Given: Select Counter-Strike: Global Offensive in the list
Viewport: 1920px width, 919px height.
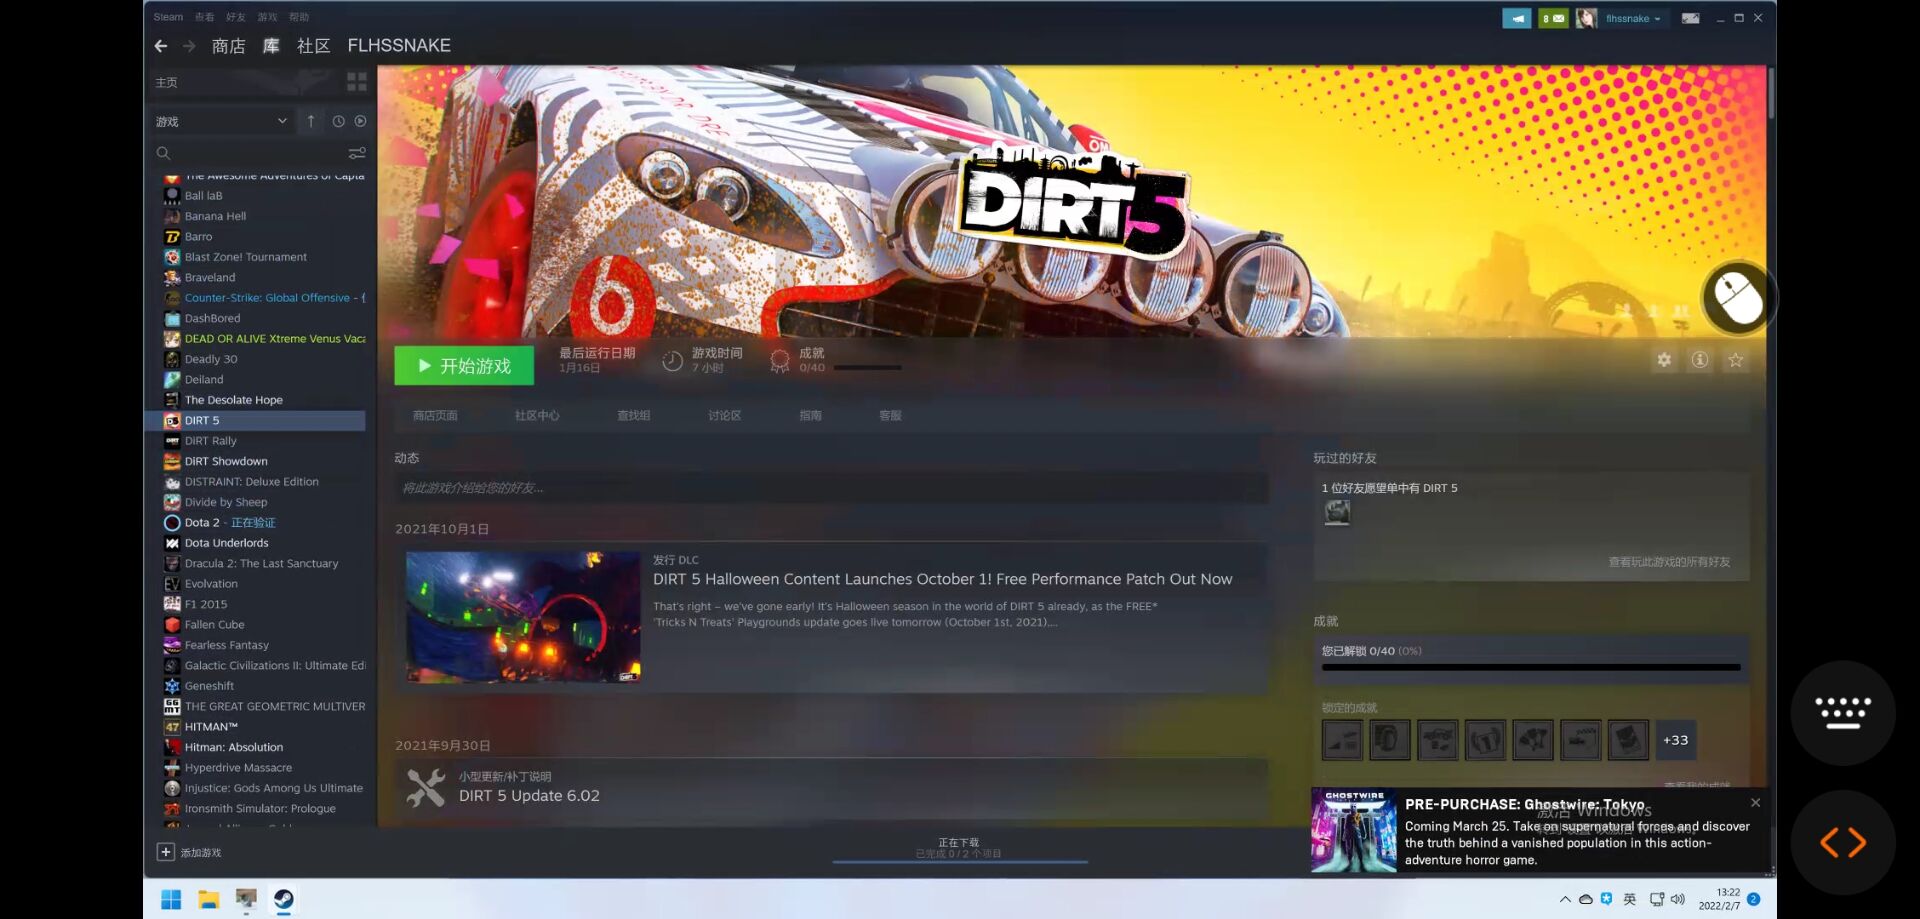Looking at the screenshot, I should point(265,298).
